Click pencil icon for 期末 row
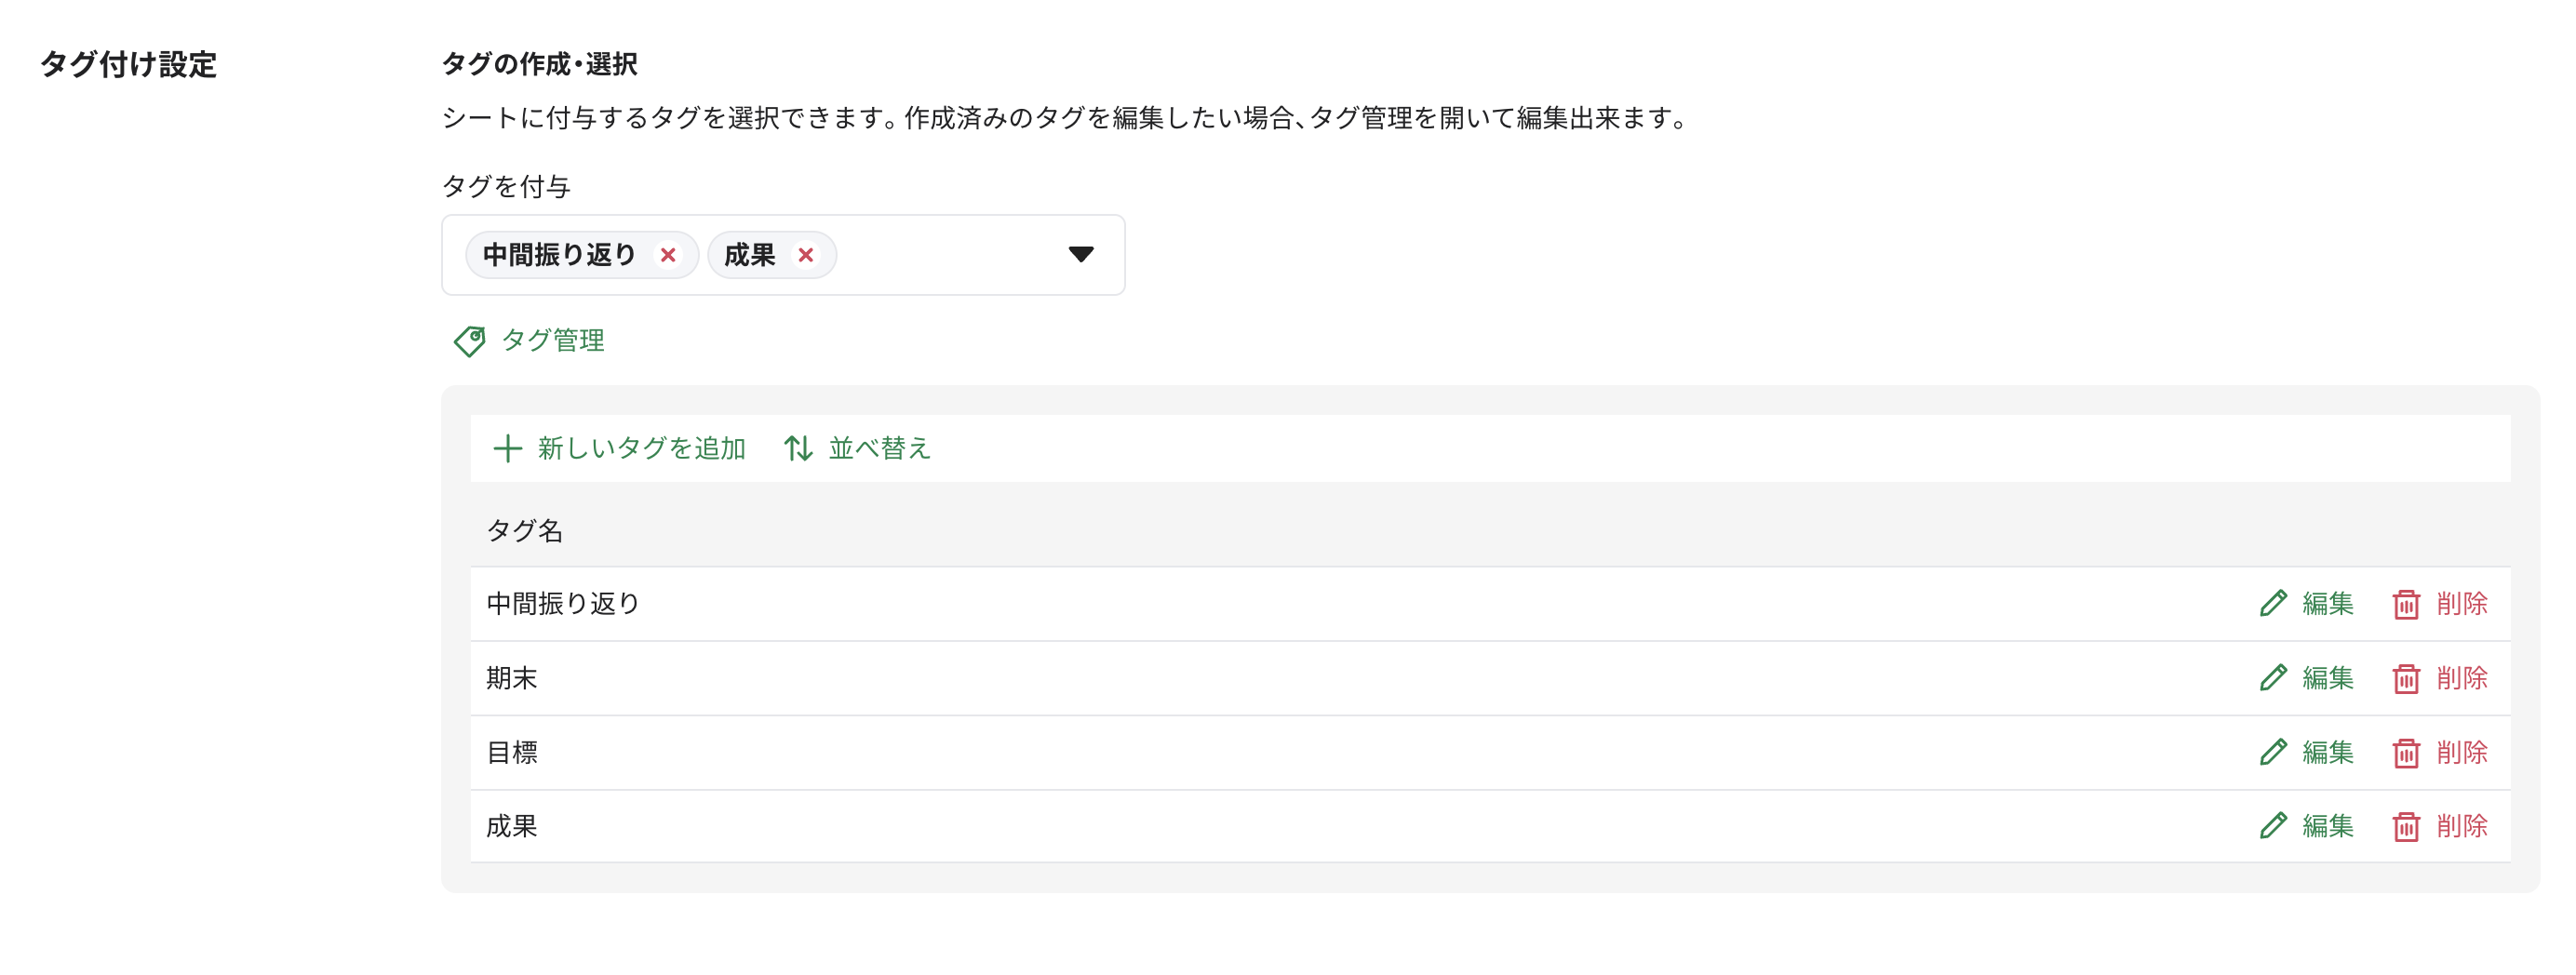This screenshot has width=2576, height=975. click(2272, 678)
